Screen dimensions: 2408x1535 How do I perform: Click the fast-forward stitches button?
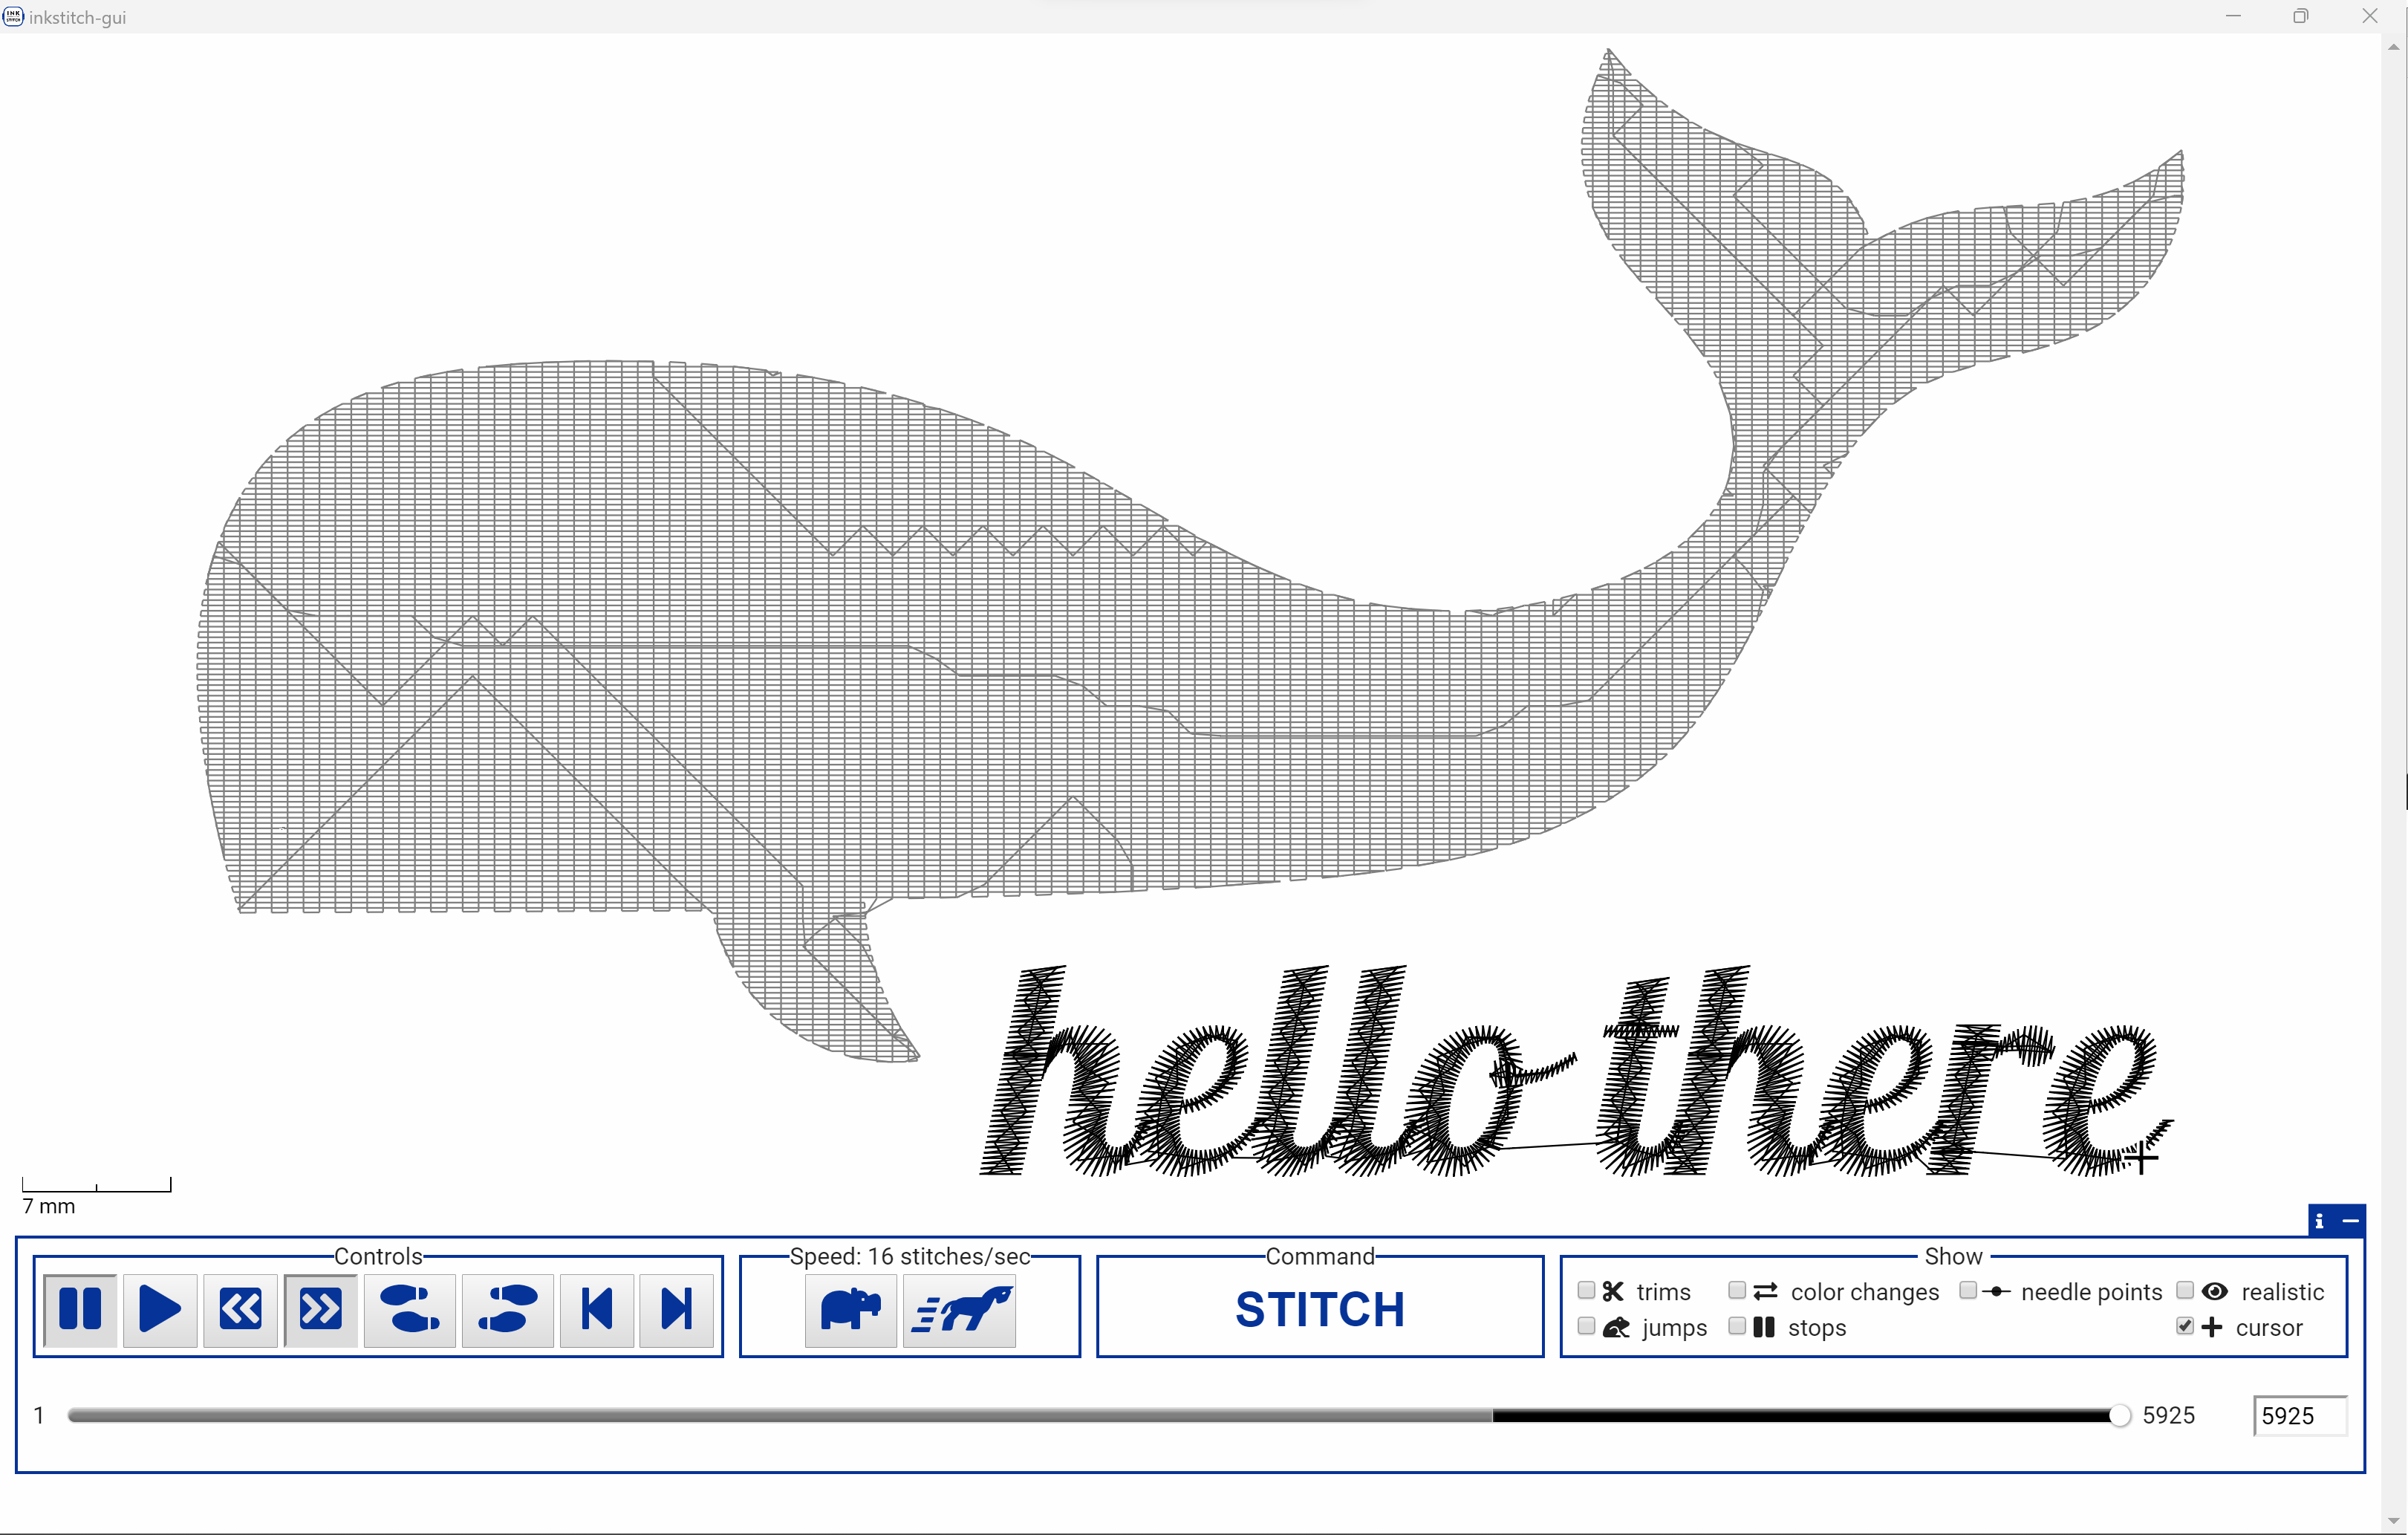[318, 1308]
